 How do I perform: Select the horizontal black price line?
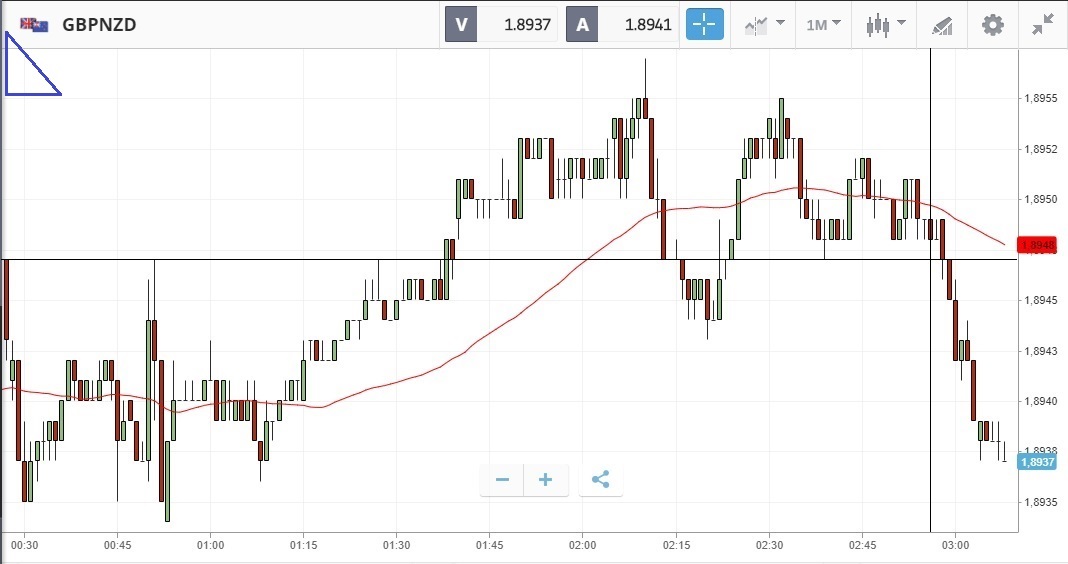point(300,260)
